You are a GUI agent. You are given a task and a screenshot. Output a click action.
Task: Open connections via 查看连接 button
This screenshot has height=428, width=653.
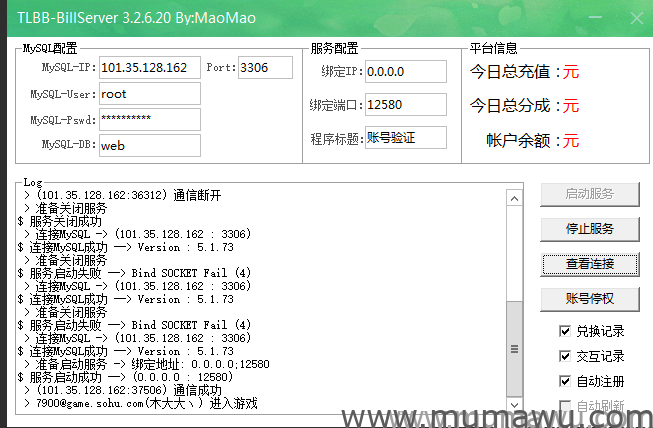[x=590, y=264]
